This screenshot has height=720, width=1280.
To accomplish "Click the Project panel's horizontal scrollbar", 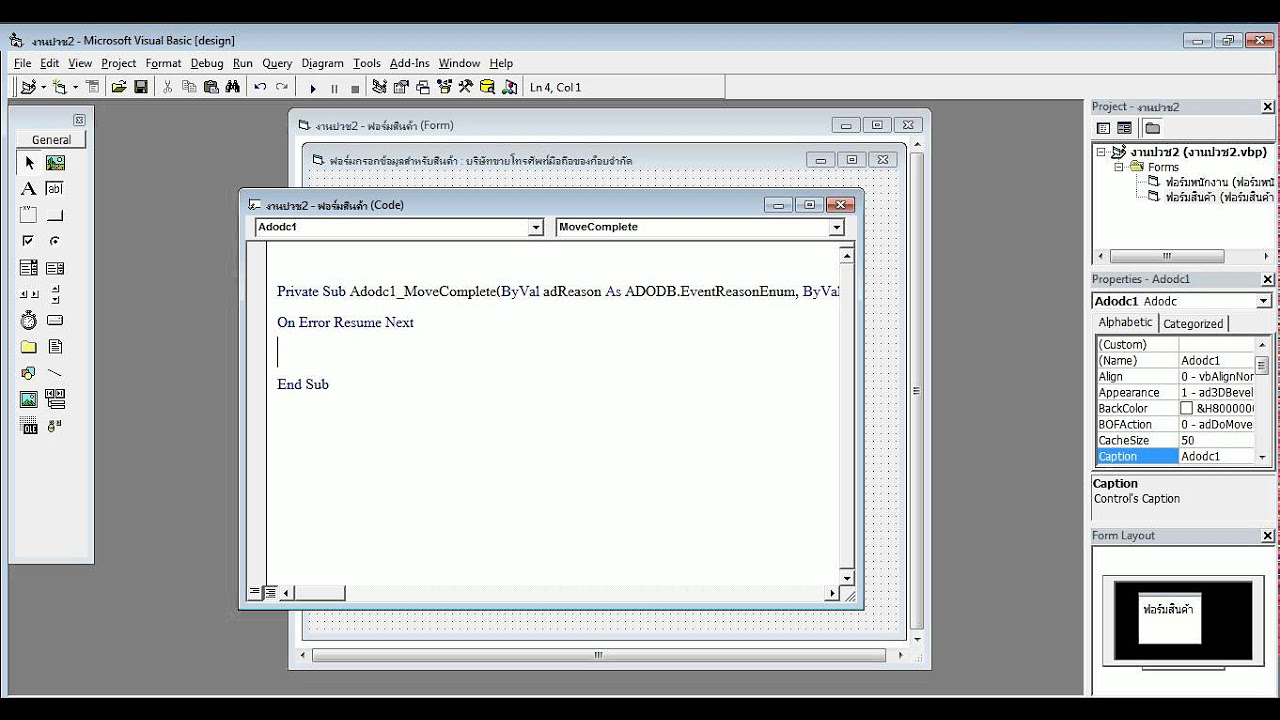I will click(1182, 257).
